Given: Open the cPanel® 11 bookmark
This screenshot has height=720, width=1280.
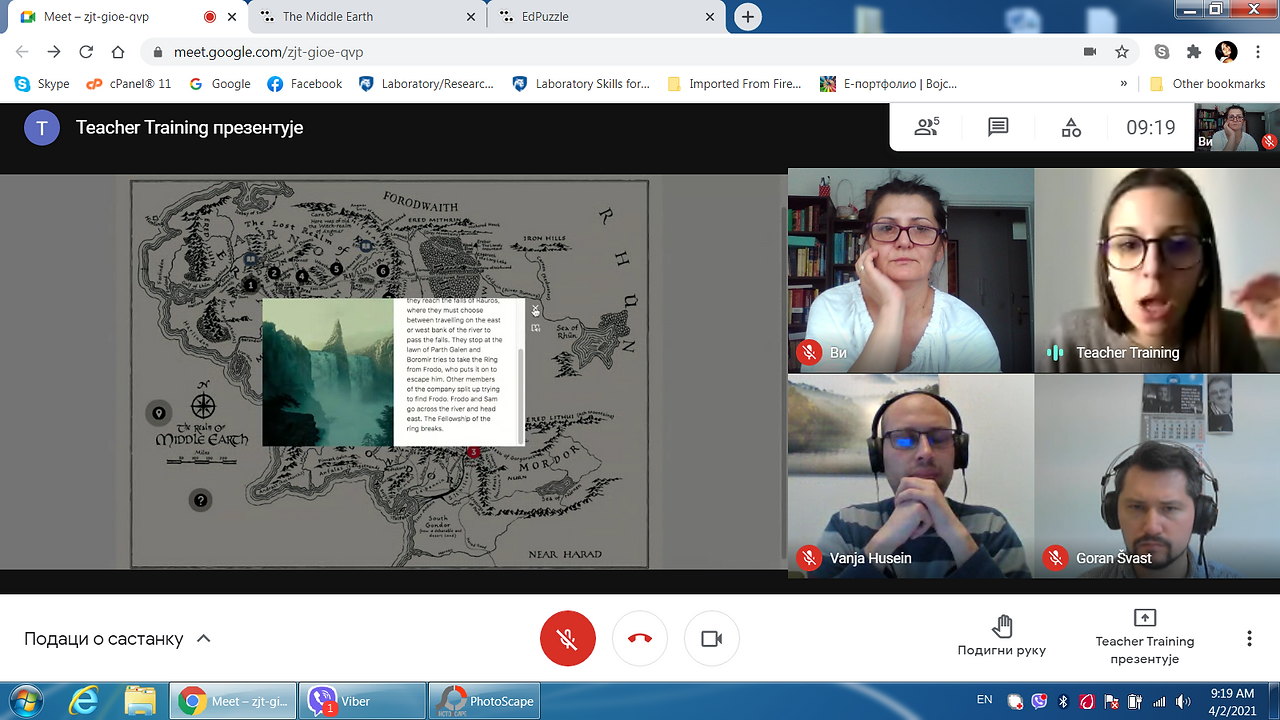Looking at the screenshot, I should pos(129,84).
